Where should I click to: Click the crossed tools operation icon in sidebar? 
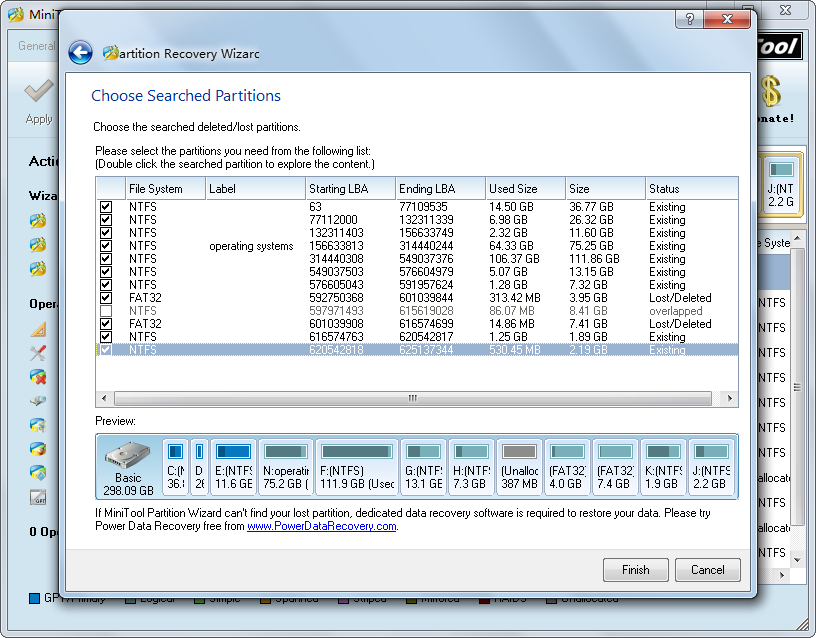(x=38, y=353)
